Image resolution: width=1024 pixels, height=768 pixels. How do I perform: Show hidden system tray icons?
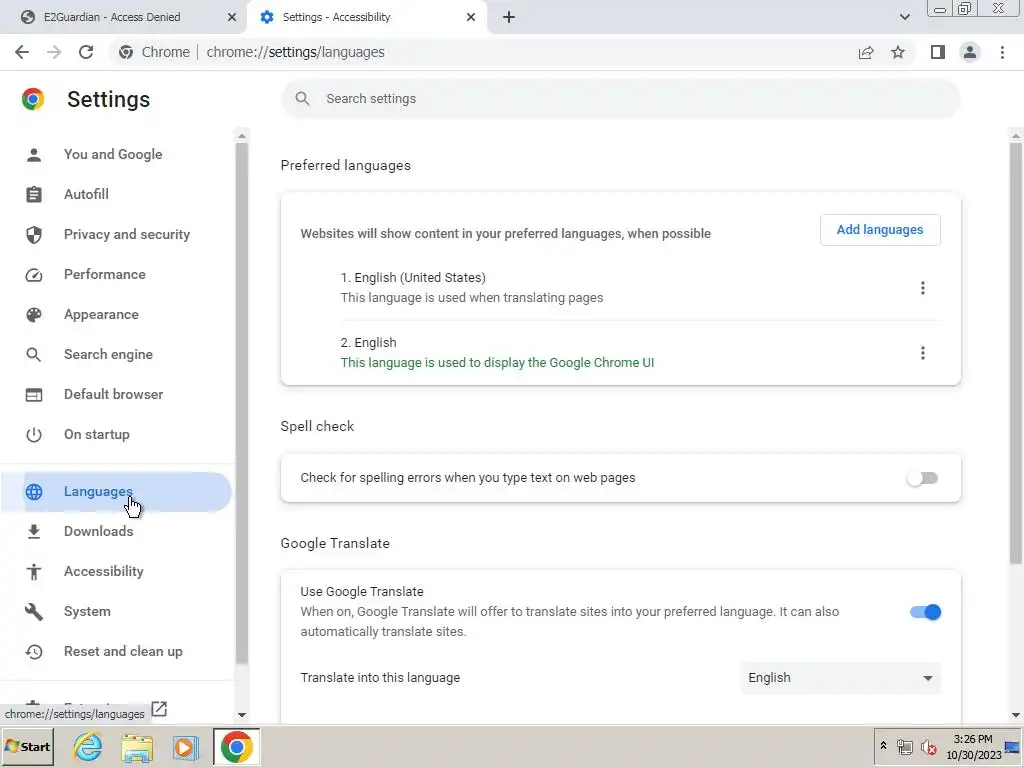pos(884,745)
